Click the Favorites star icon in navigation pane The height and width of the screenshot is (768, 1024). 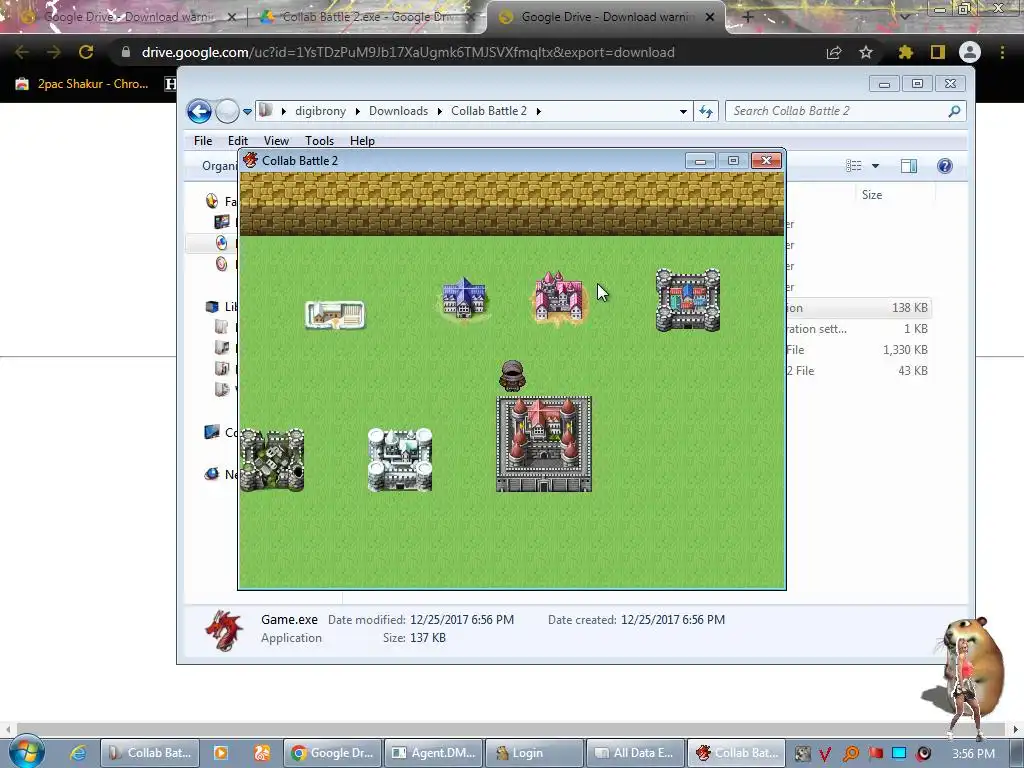click(x=212, y=201)
